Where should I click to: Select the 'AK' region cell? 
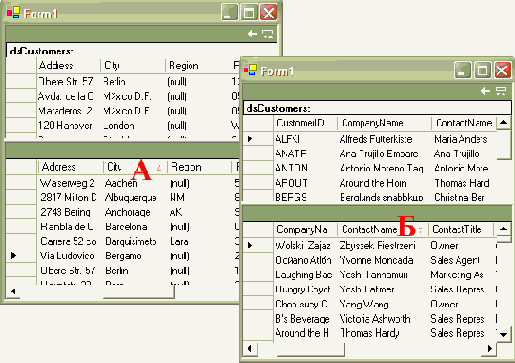tap(199, 212)
